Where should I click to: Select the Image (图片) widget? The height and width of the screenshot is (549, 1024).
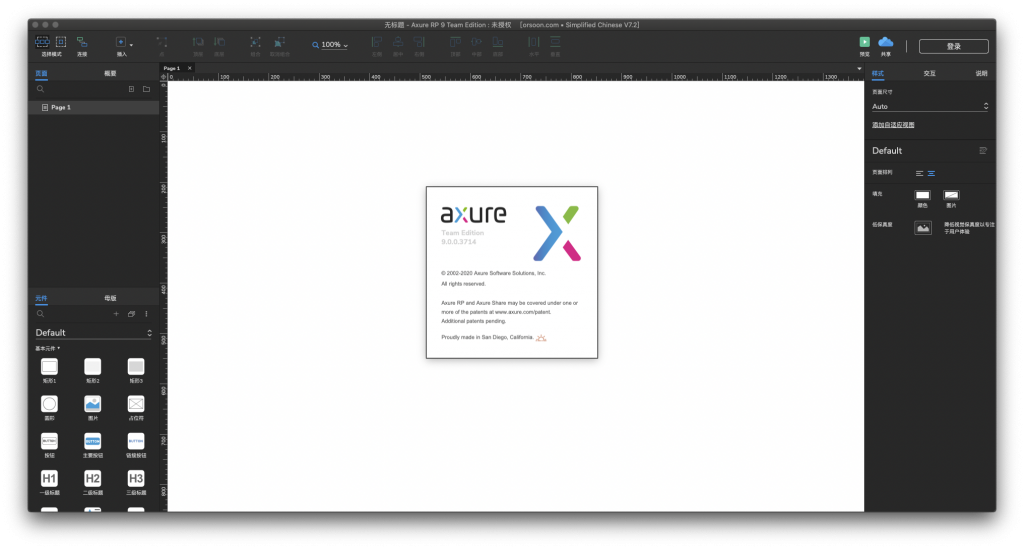point(93,407)
